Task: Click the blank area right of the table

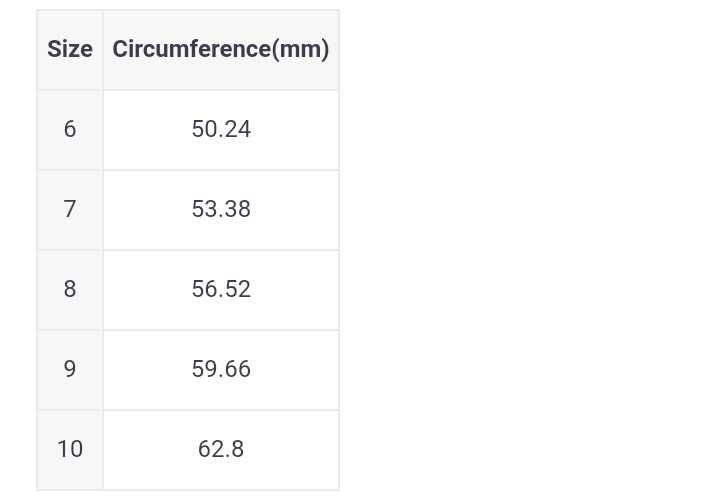Action: coord(530,250)
